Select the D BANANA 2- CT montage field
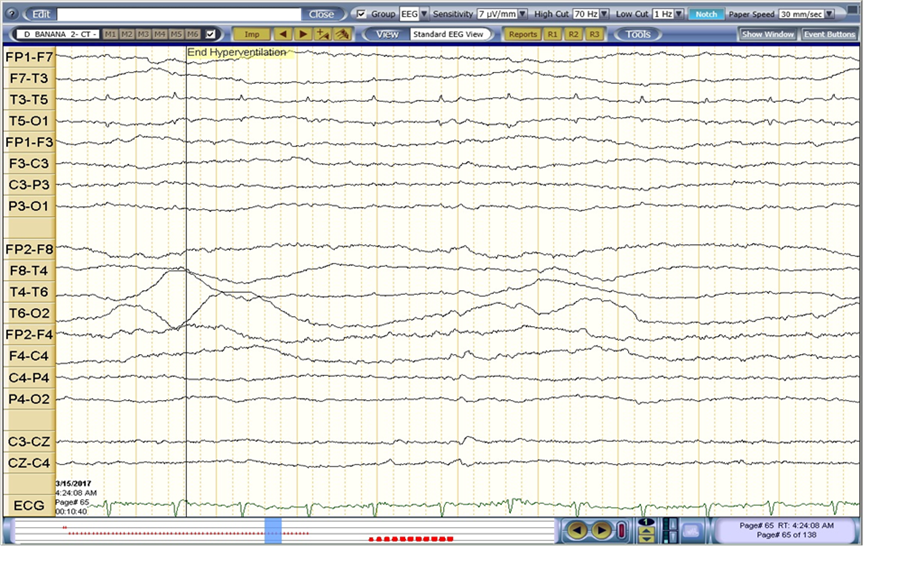 [x=56, y=34]
